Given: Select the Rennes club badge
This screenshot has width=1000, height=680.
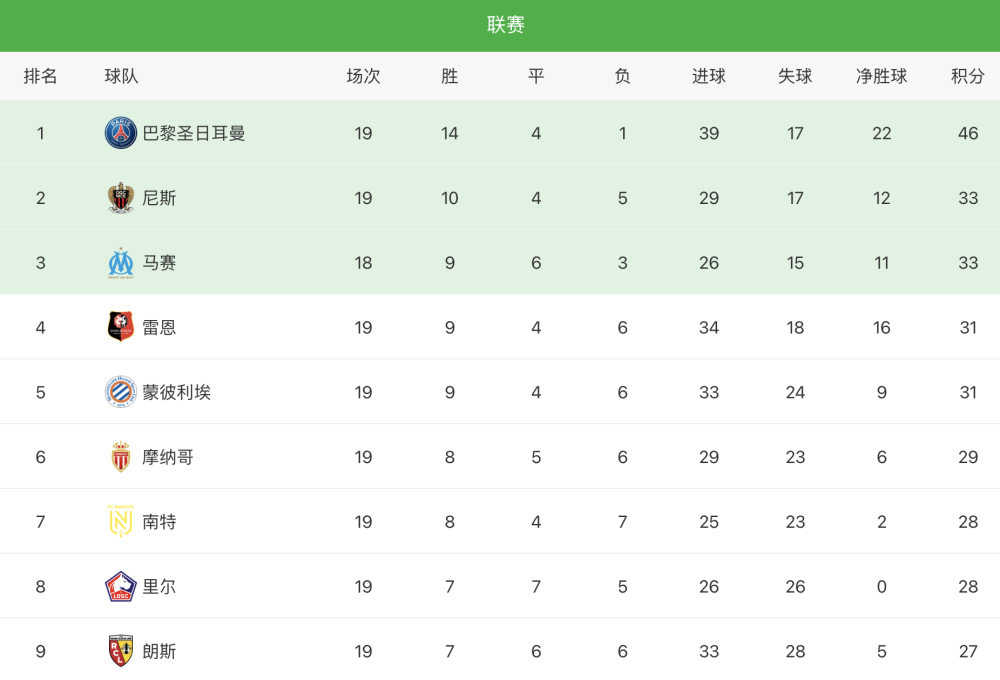Looking at the screenshot, I should (x=121, y=327).
